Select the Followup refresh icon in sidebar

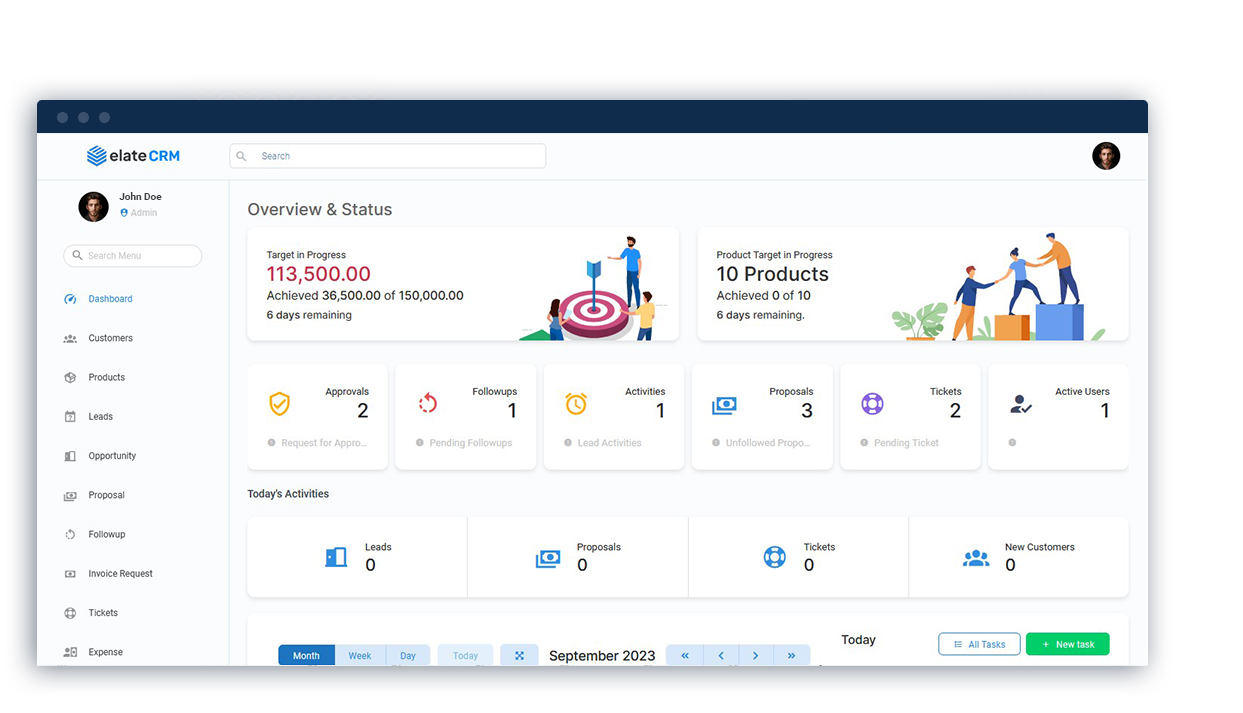point(70,535)
